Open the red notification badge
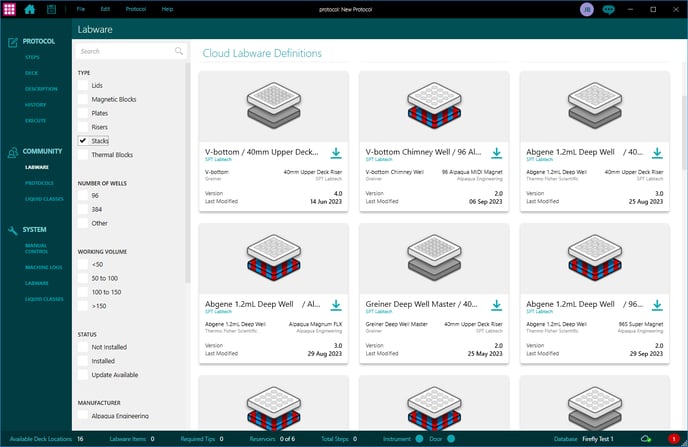The width and height of the screenshot is (688, 447). tap(674, 439)
